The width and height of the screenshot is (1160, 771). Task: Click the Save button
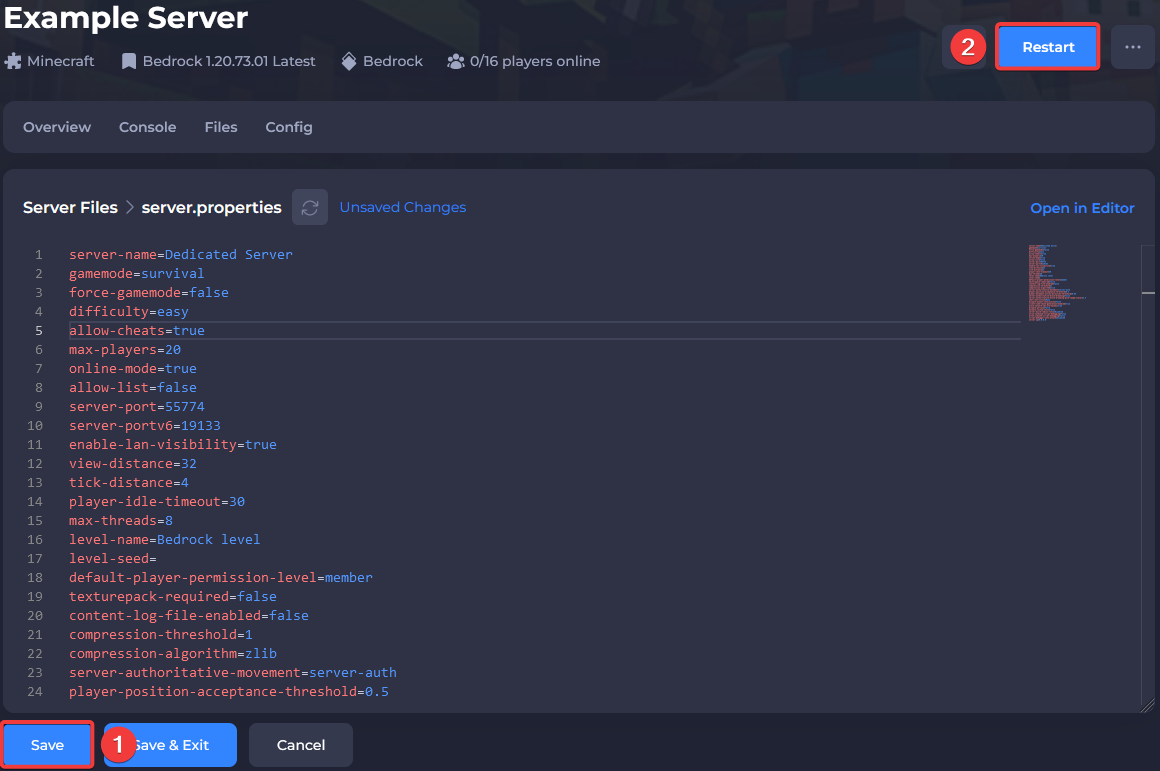pos(47,745)
